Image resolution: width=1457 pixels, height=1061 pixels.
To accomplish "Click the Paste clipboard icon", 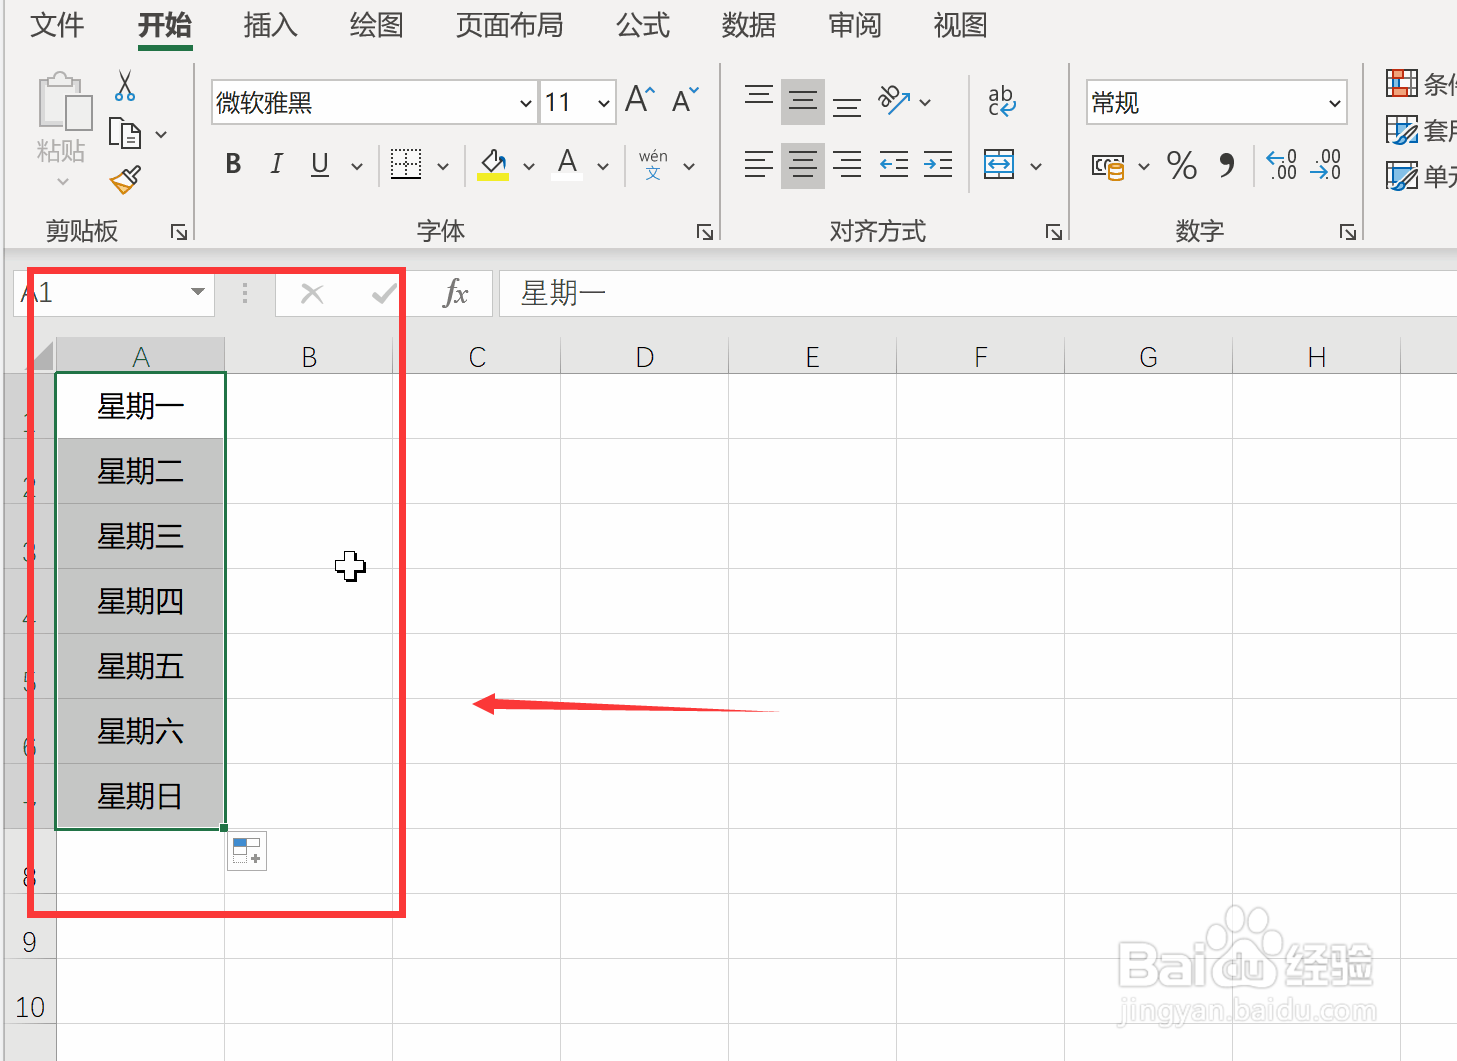I will pyautogui.click(x=64, y=102).
